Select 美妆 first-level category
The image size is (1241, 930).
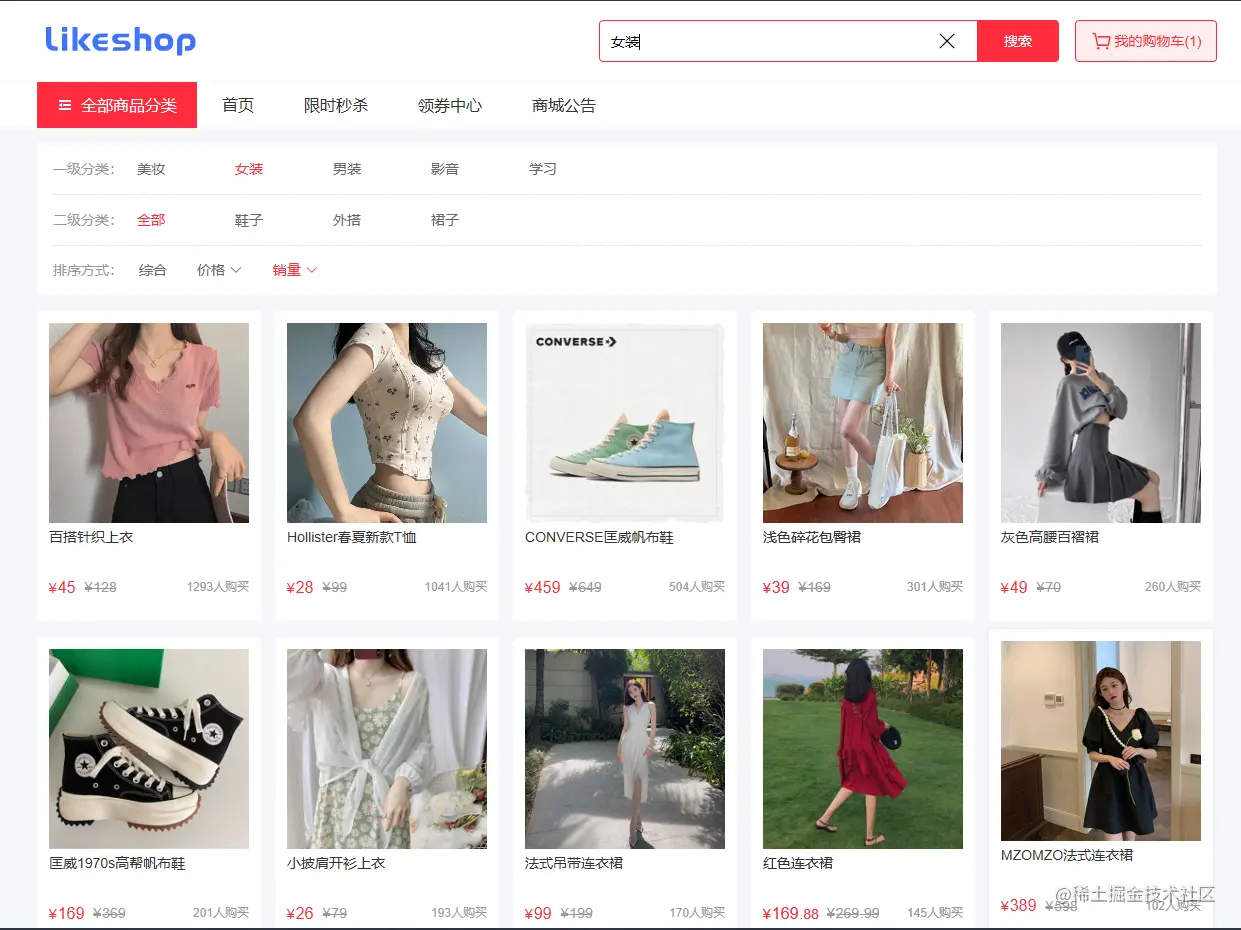[x=151, y=169]
